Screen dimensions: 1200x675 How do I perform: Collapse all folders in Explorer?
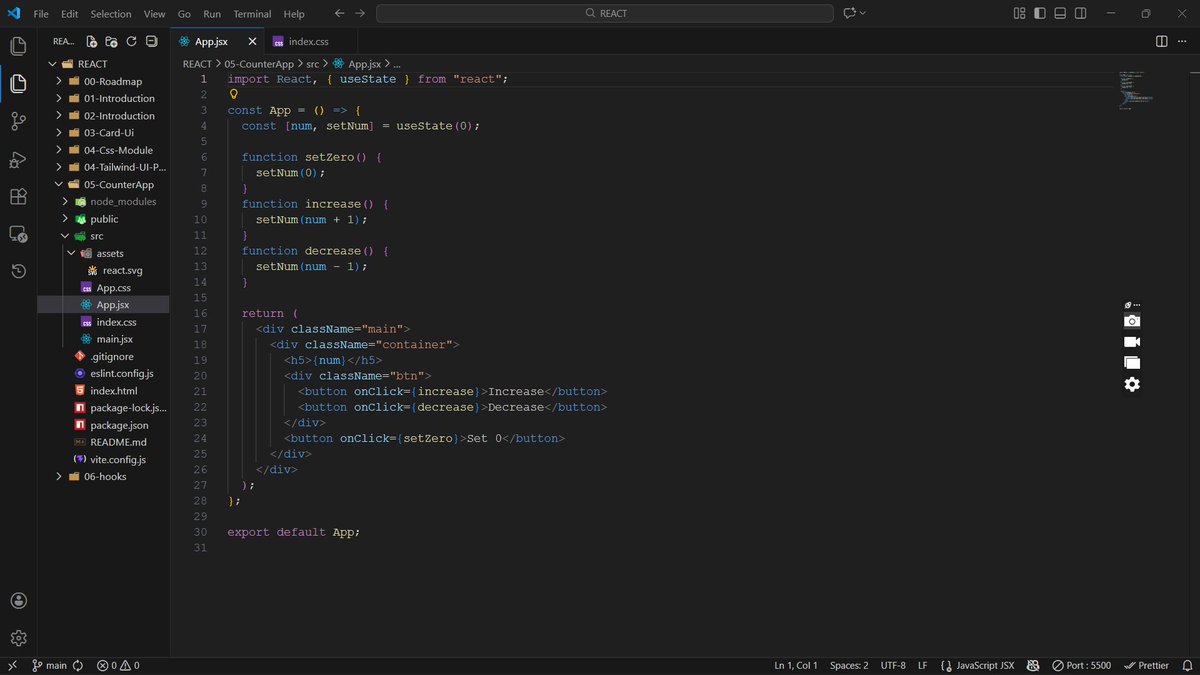(x=151, y=41)
